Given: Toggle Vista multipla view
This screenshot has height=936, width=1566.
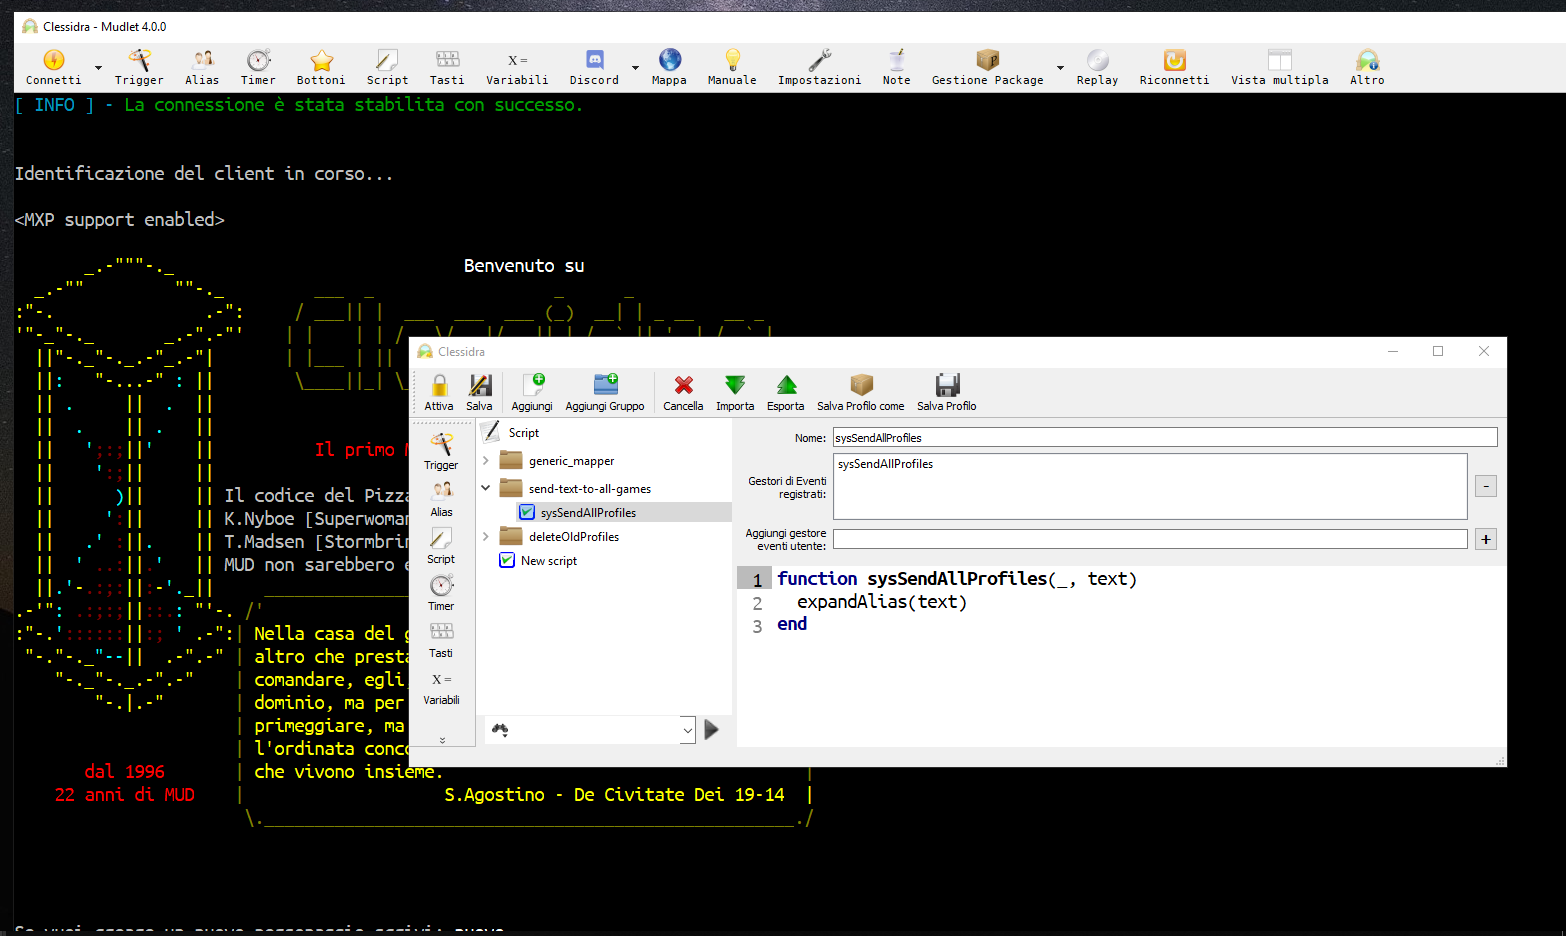Looking at the screenshot, I should (x=1280, y=67).
